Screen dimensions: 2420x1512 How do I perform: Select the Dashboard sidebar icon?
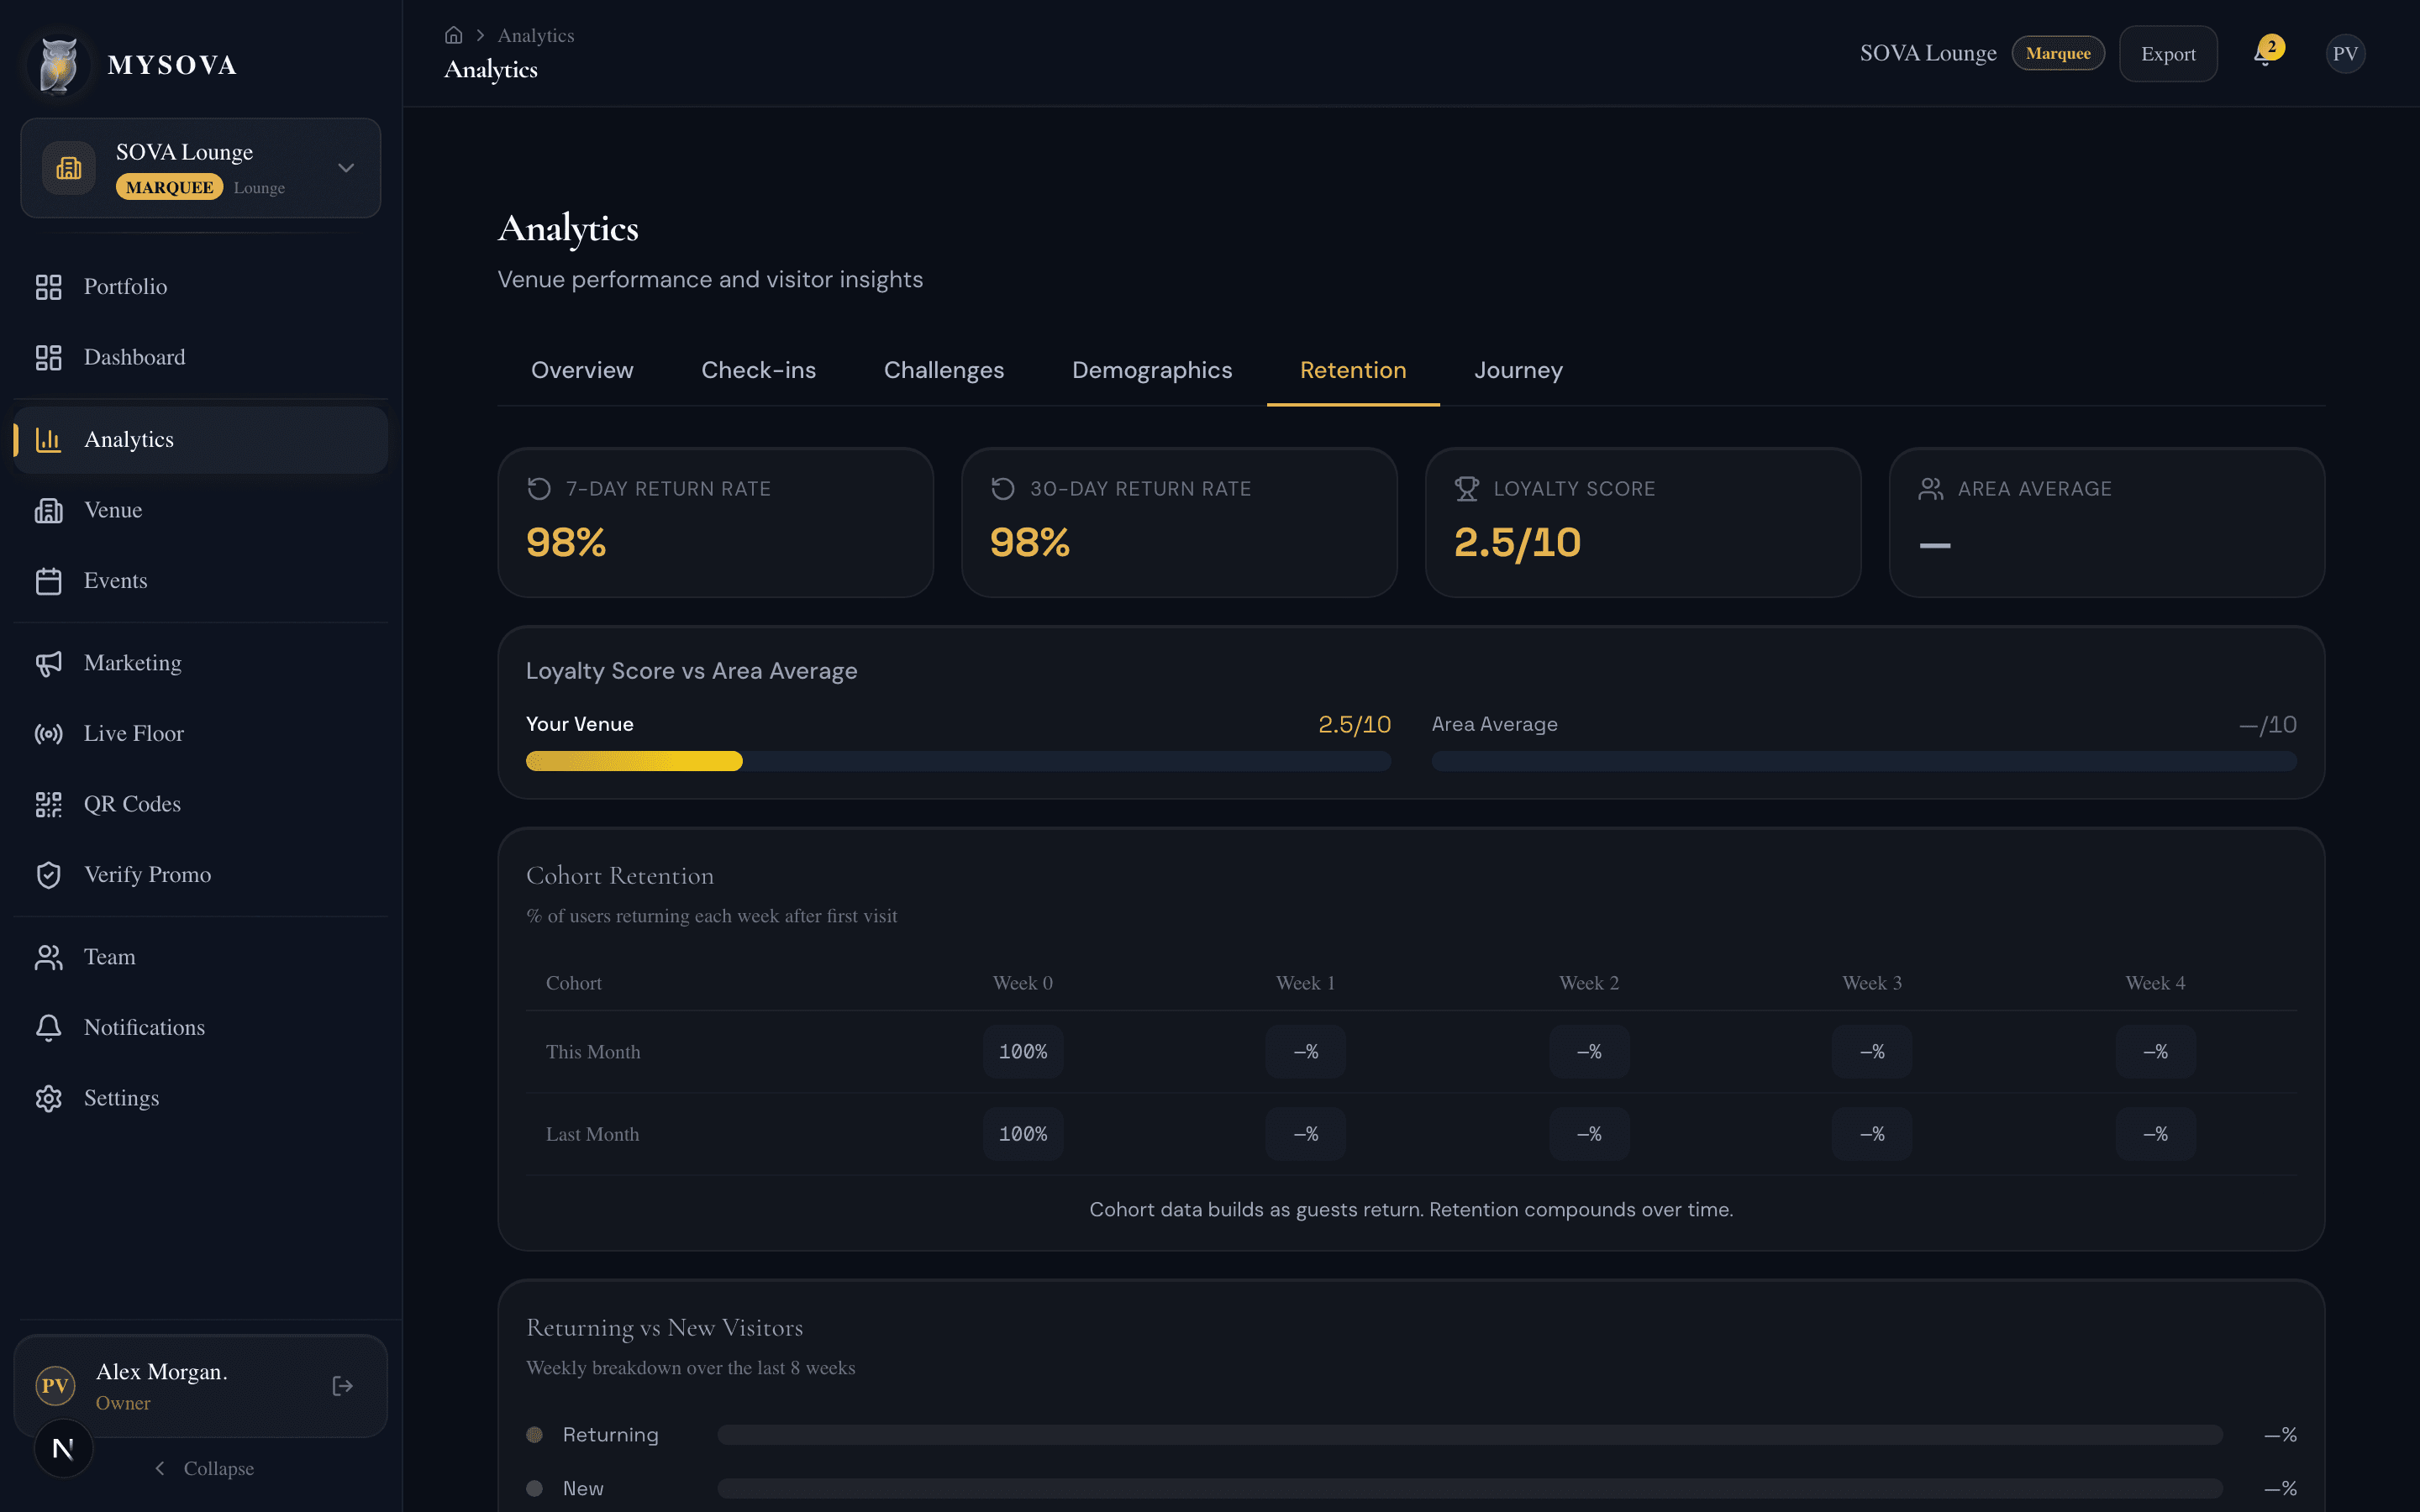pos(49,357)
